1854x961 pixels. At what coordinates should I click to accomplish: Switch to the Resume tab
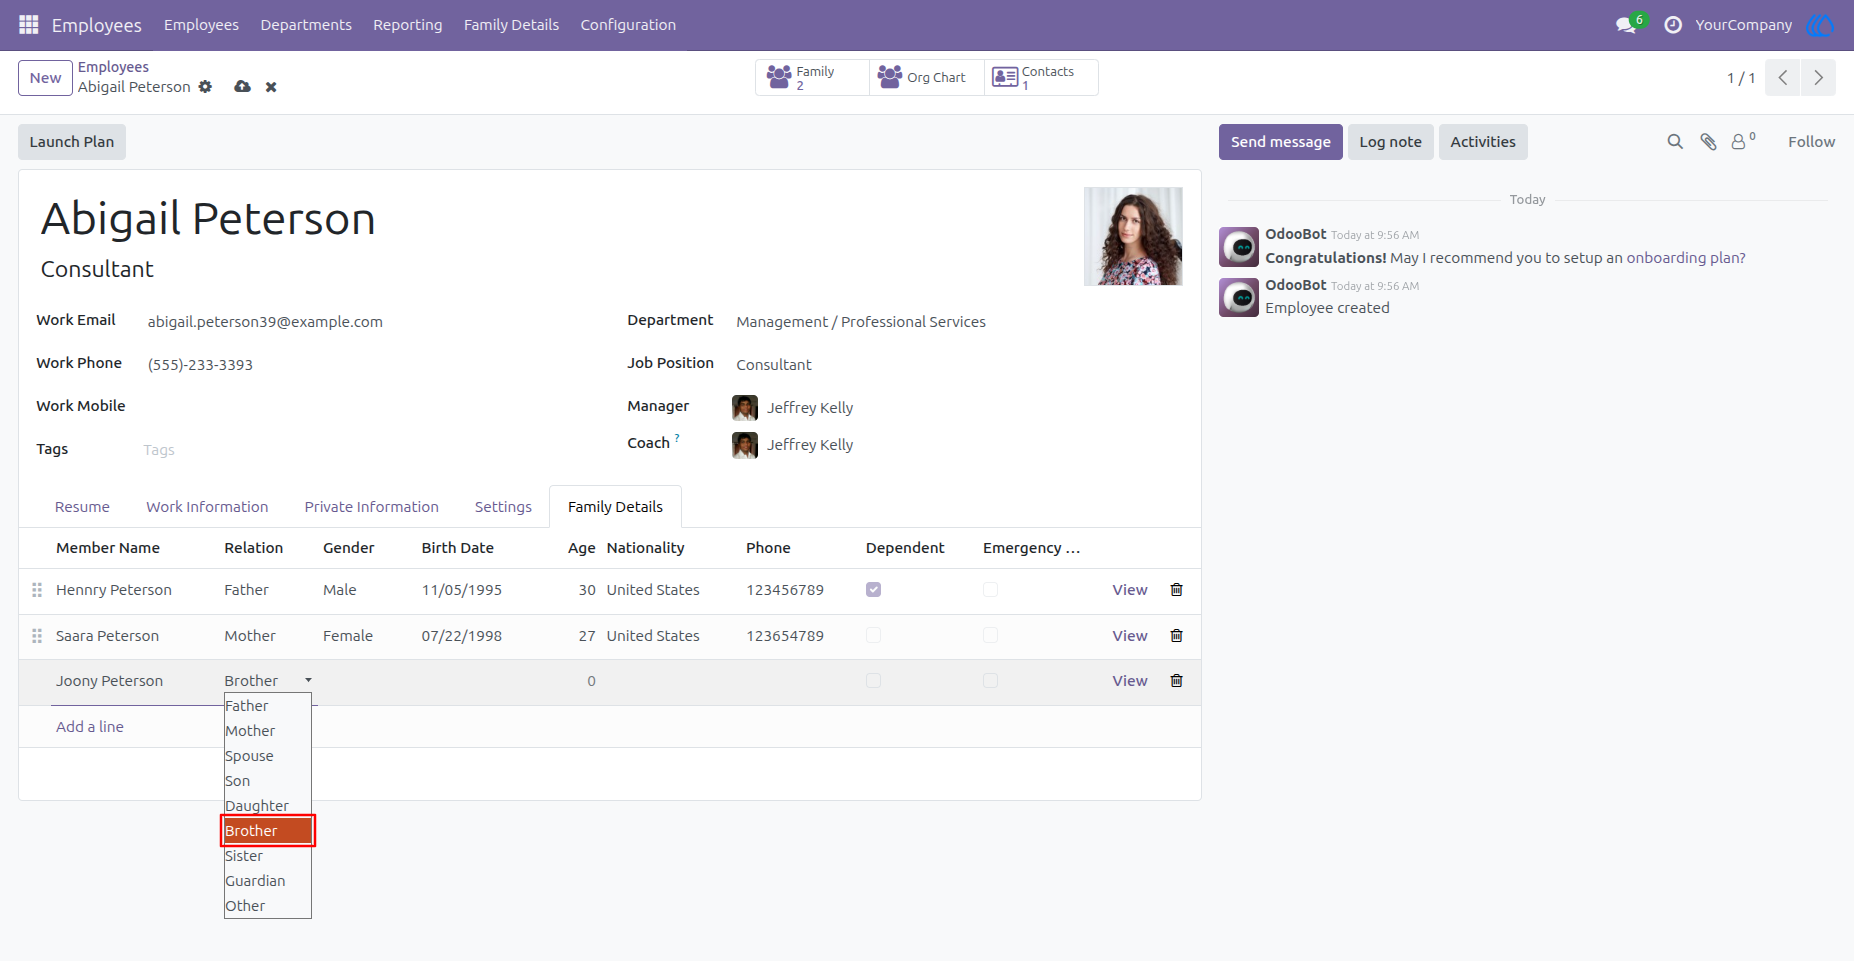point(82,507)
